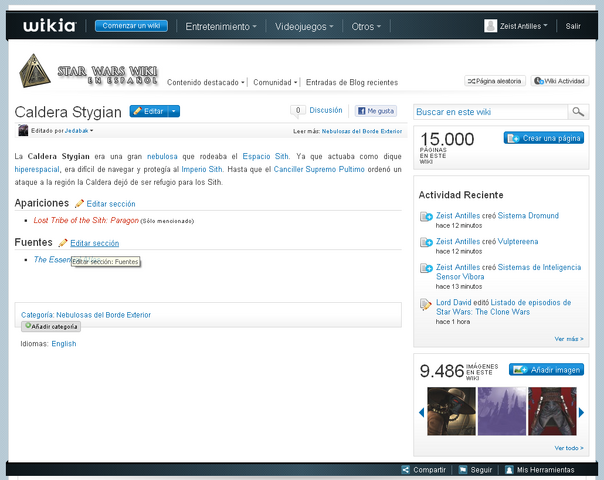Click Jedabak's editor avatar icon

[23, 130]
